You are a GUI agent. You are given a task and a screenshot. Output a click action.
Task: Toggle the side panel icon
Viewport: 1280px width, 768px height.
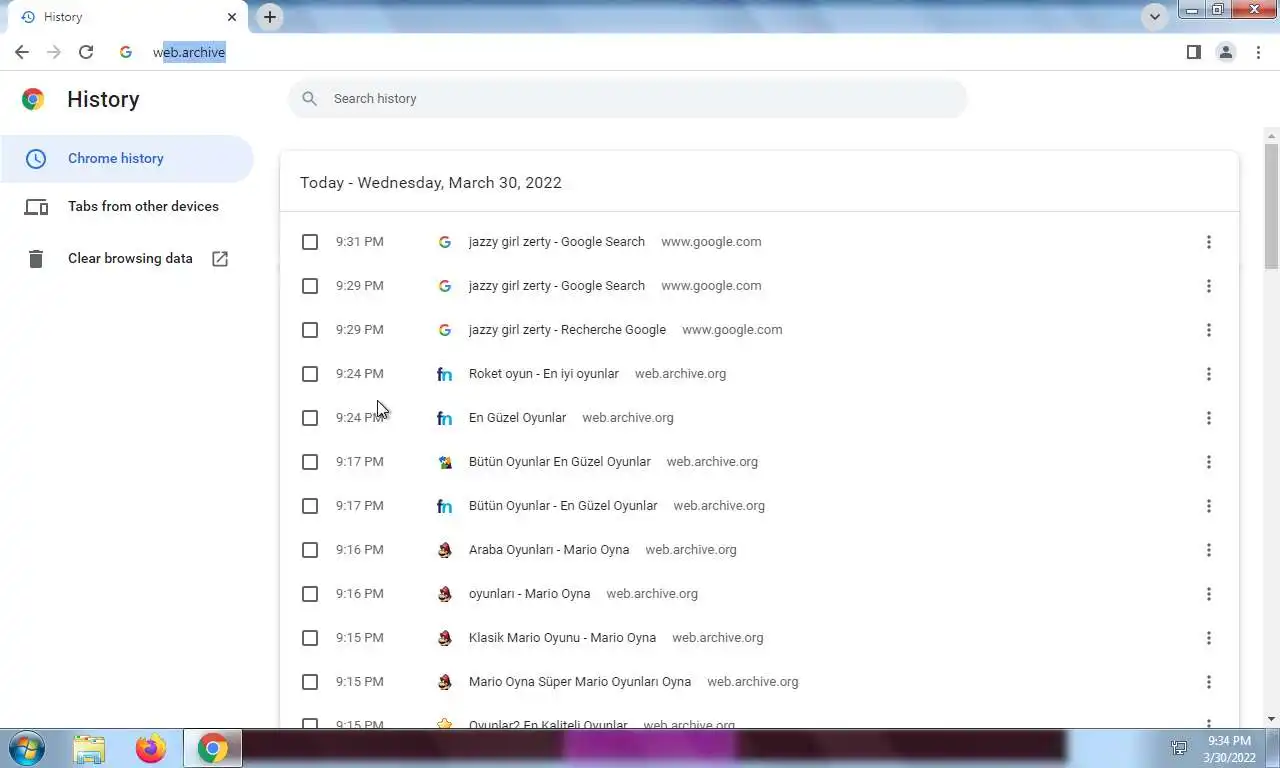pyautogui.click(x=1193, y=52)
